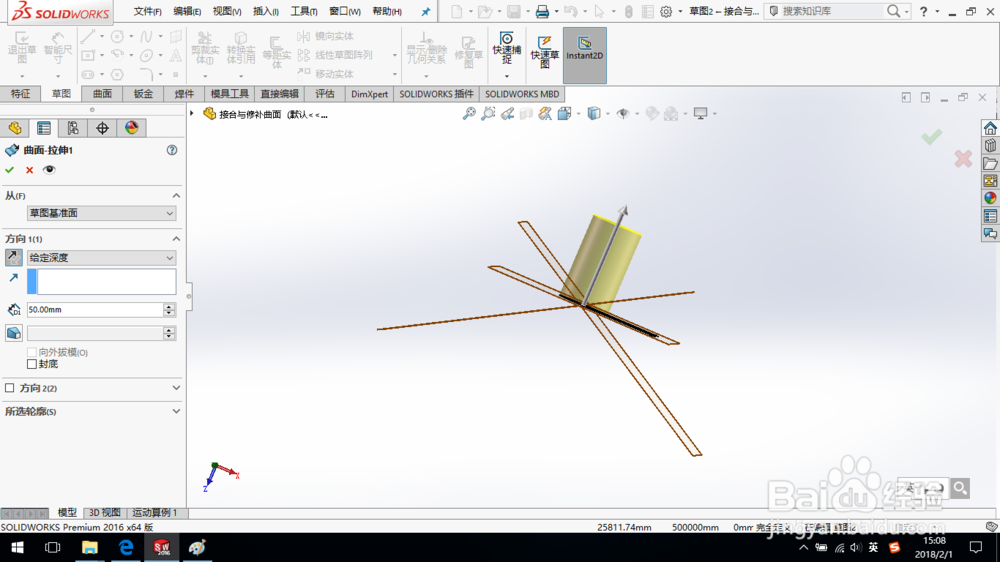The image size is (1000, 562).
Task: Enable the 方向 2 checkbox
Action: tap(10, 388)
